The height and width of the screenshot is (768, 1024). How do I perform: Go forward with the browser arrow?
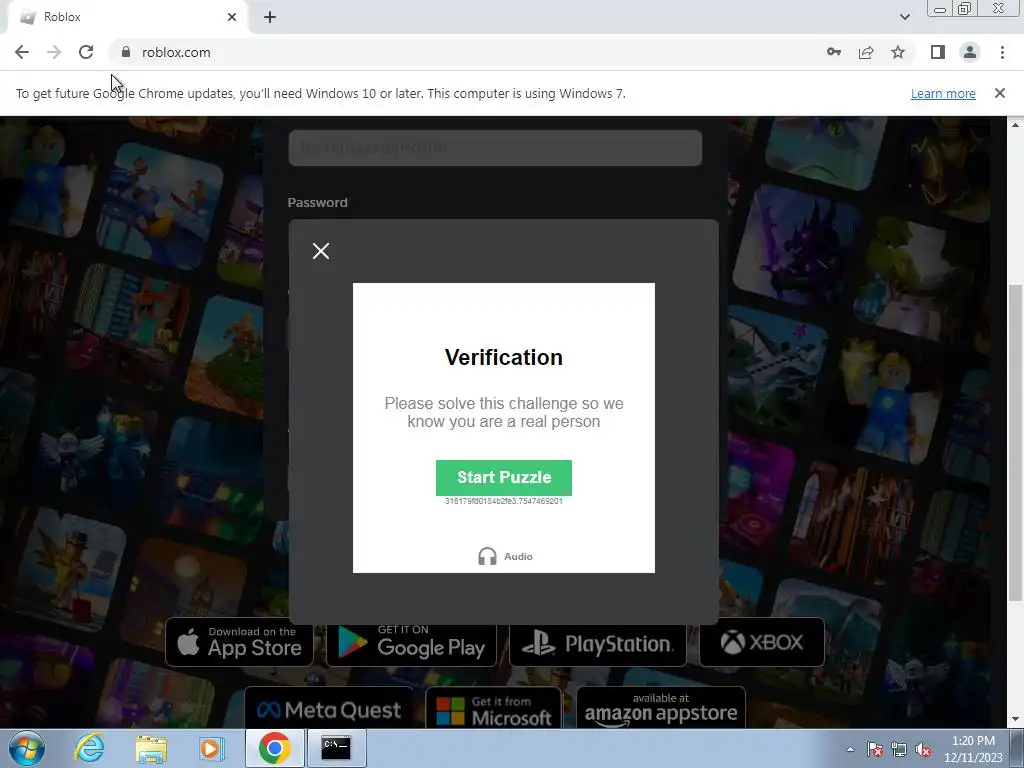(x=54, y=52)
